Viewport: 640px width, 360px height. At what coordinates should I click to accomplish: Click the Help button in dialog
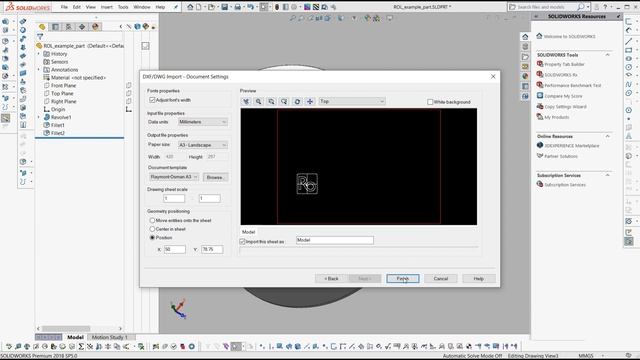479,278
